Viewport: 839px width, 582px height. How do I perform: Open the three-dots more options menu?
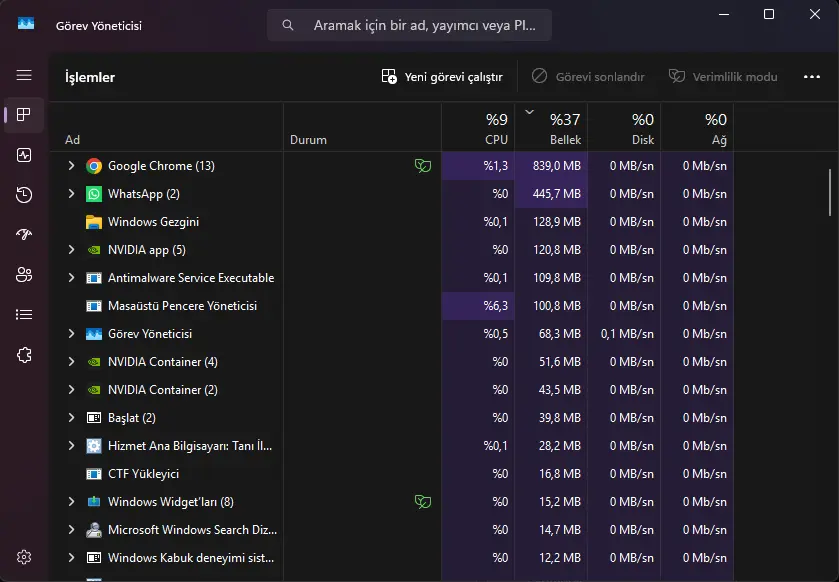point(812,77)
